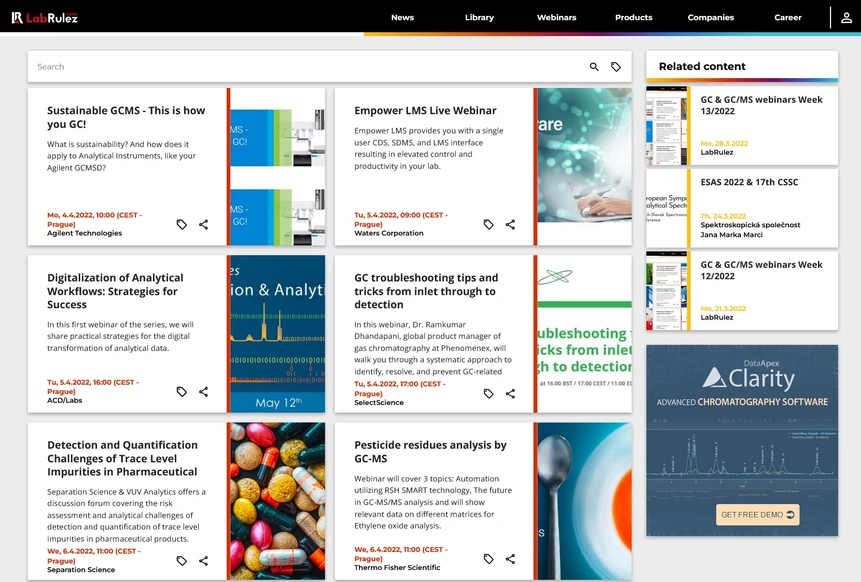861x582 pixels.
Task: Open GC & GC/MS webinars Week 12/2022
Action: [761, 270]
